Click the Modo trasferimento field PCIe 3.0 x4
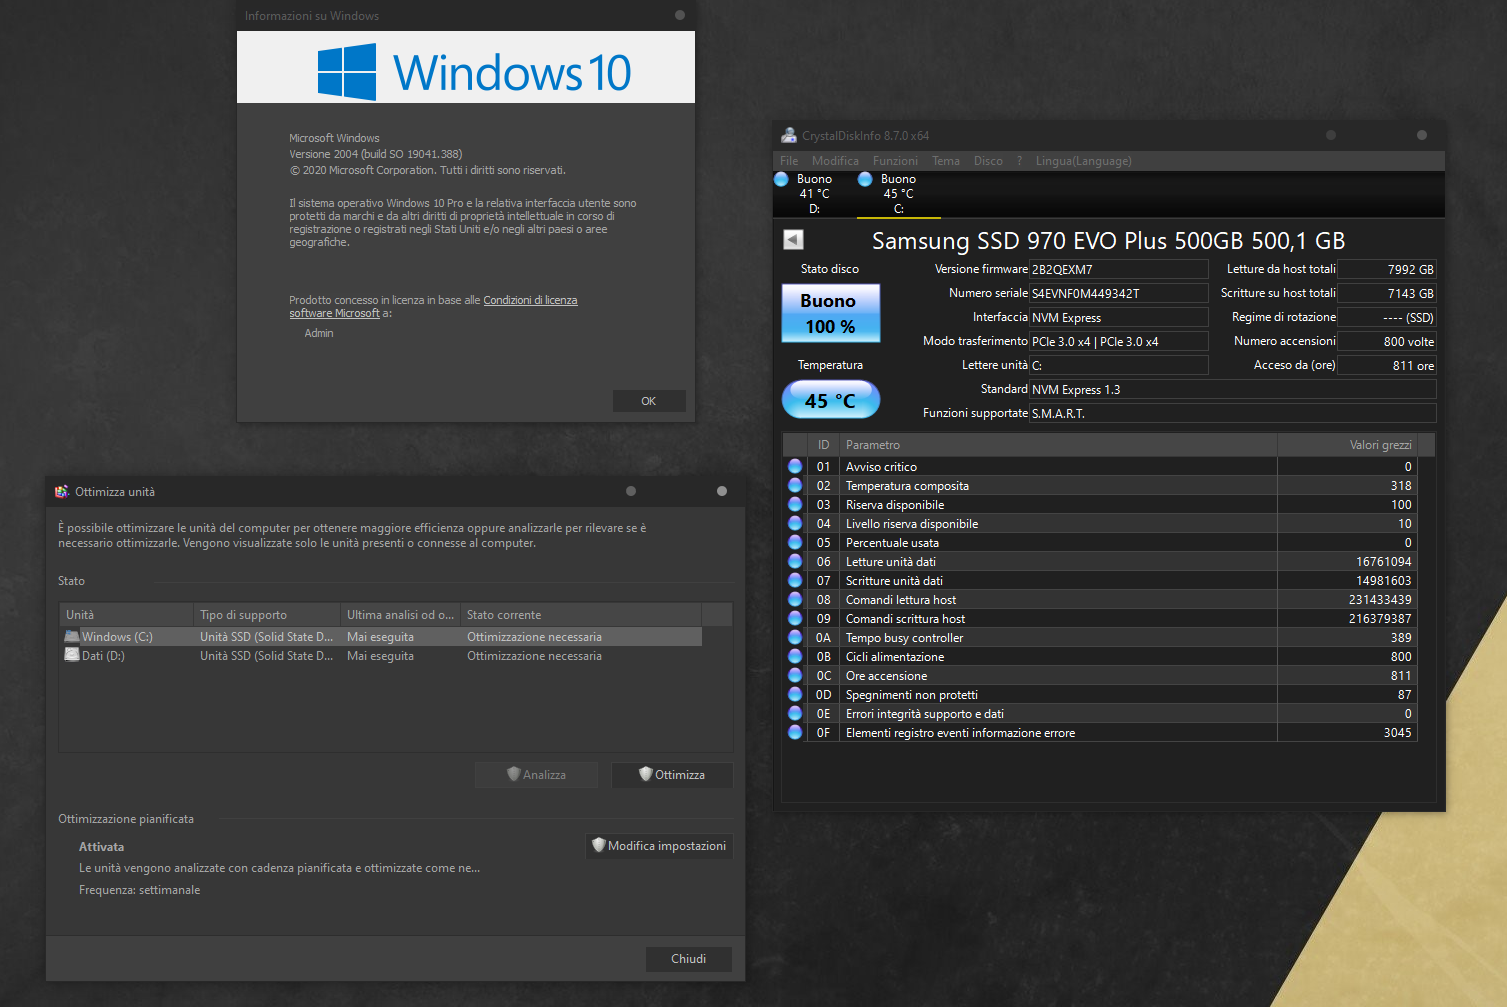The height and width of the screenshot is (1007, 1507). pos(1118,341)
